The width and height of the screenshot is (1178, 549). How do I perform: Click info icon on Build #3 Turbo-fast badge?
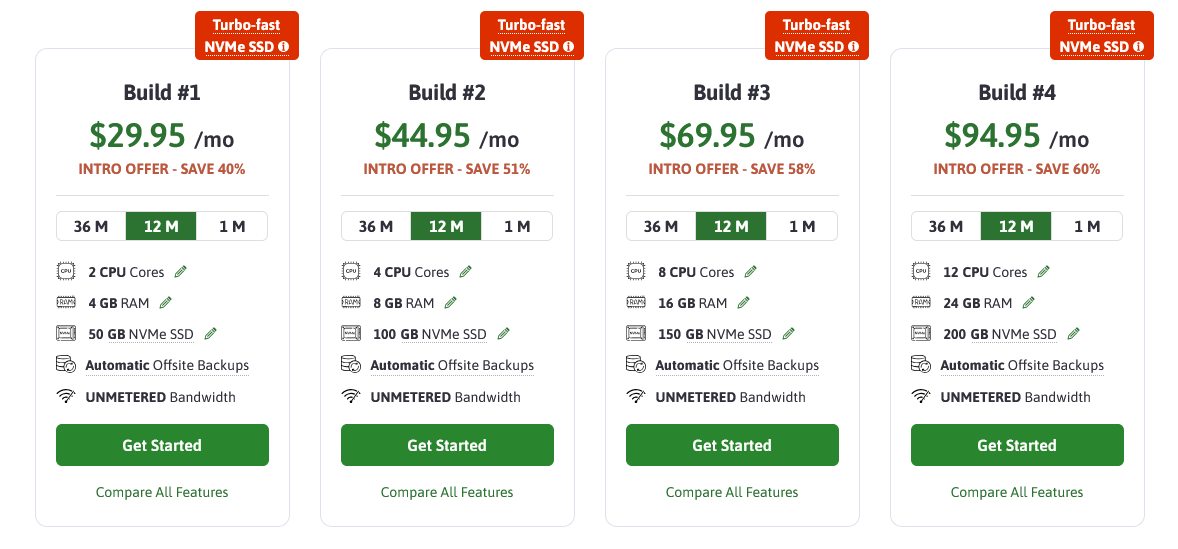pyautogui.click(x=854, y=46)
